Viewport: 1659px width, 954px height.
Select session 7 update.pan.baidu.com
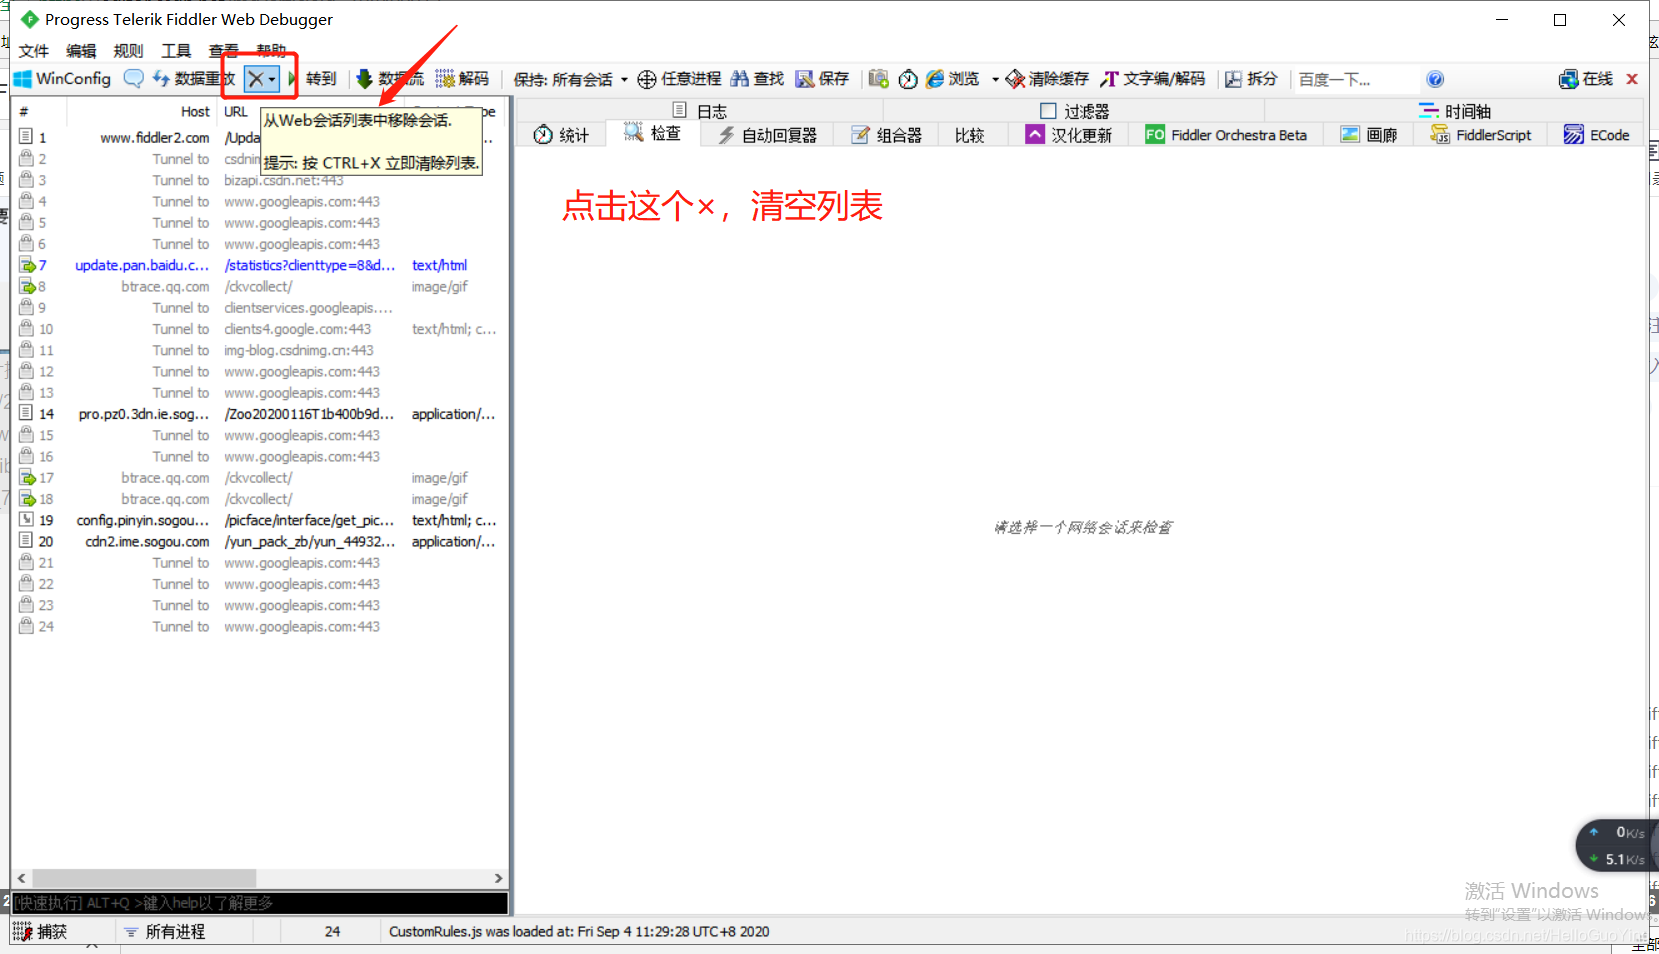(260, 265)
